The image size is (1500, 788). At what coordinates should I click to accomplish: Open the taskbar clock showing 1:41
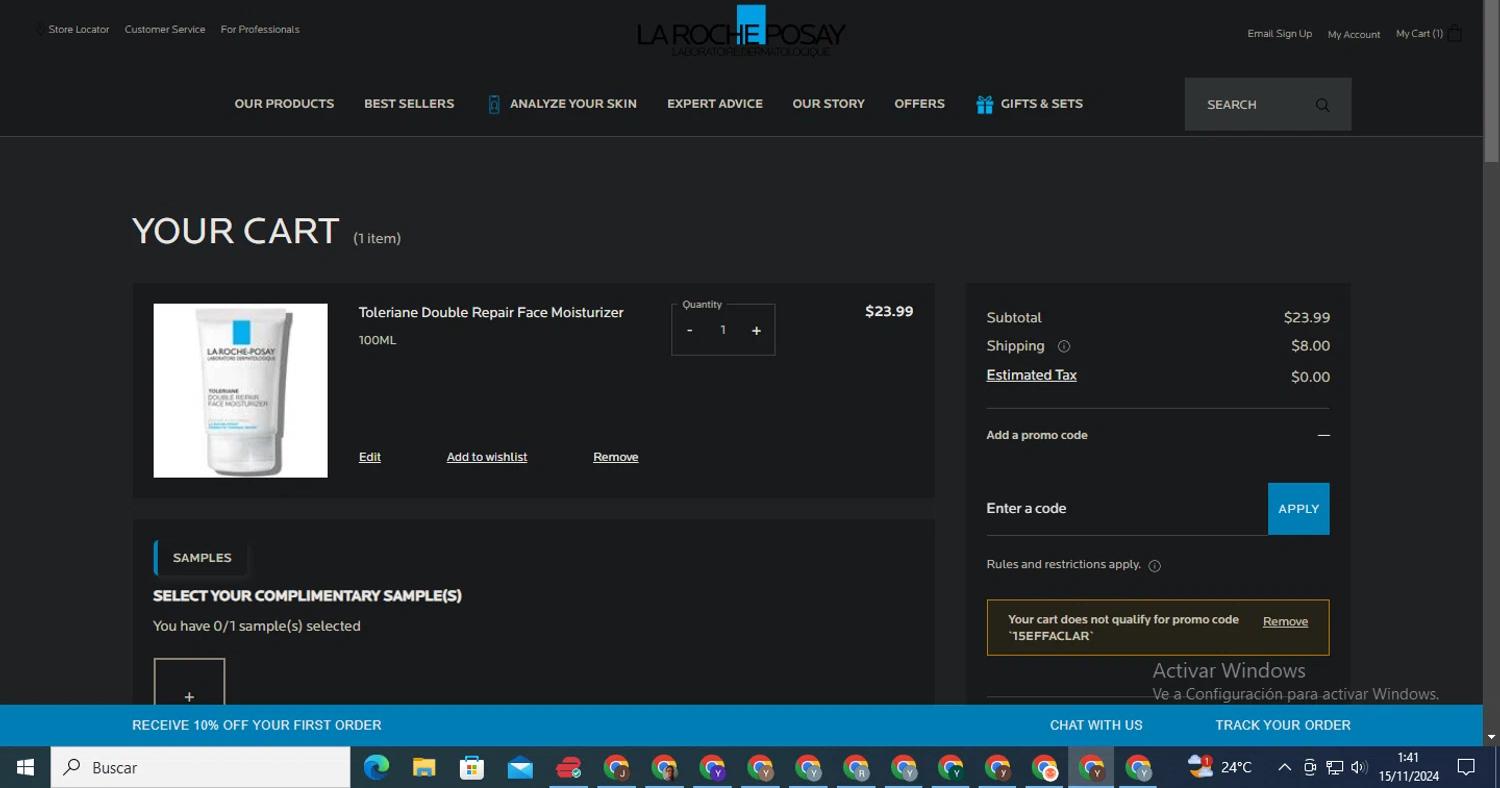[1408, 767]
